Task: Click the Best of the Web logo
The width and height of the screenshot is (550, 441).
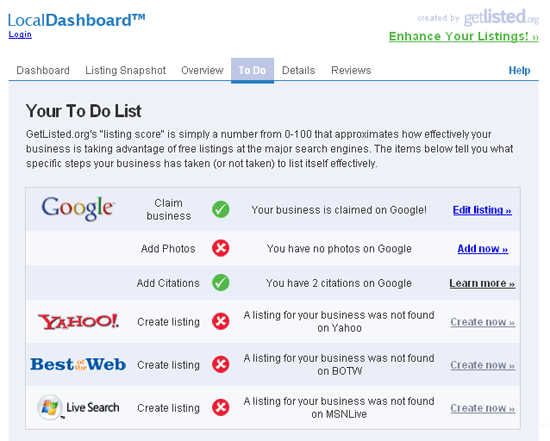Action: tap(78, 365)
